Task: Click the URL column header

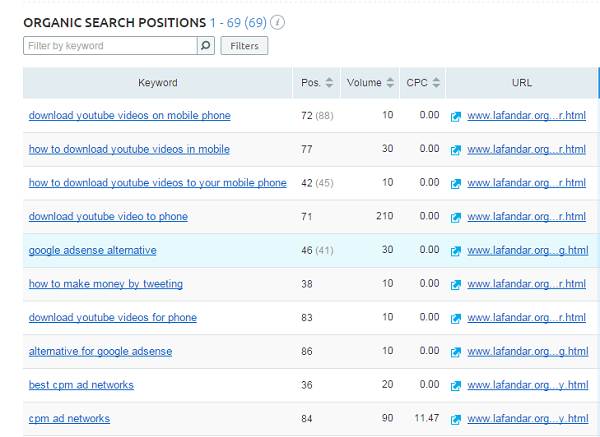Action: (521, 83)
